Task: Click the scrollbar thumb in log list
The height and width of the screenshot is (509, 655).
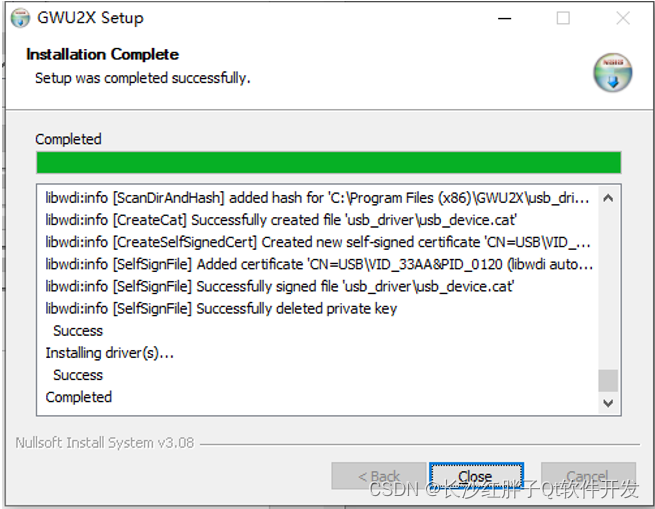Action: click(x=608, y=380)
